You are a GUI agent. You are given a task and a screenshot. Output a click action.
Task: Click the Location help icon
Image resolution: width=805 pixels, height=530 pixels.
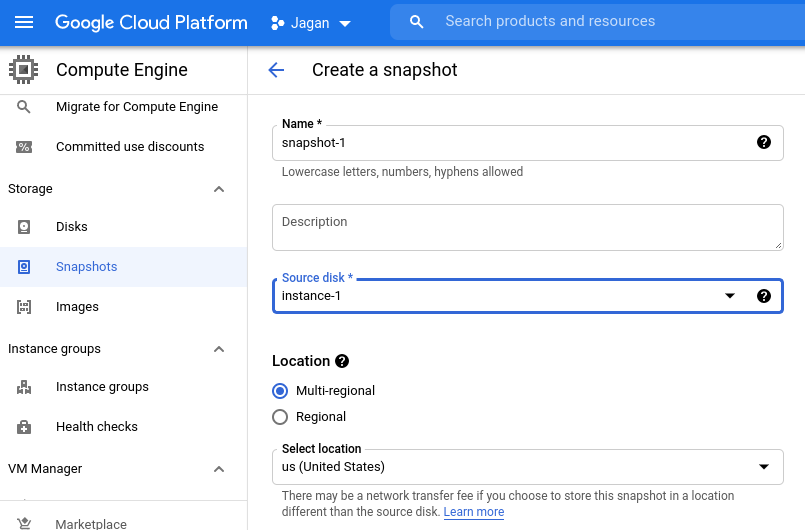point(342,361)
